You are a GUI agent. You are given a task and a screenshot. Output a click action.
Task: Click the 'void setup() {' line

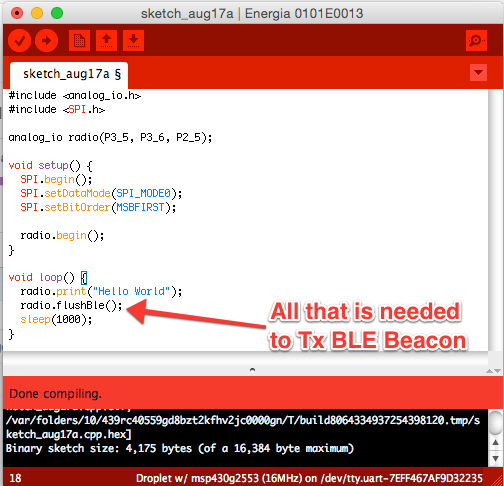50,166
